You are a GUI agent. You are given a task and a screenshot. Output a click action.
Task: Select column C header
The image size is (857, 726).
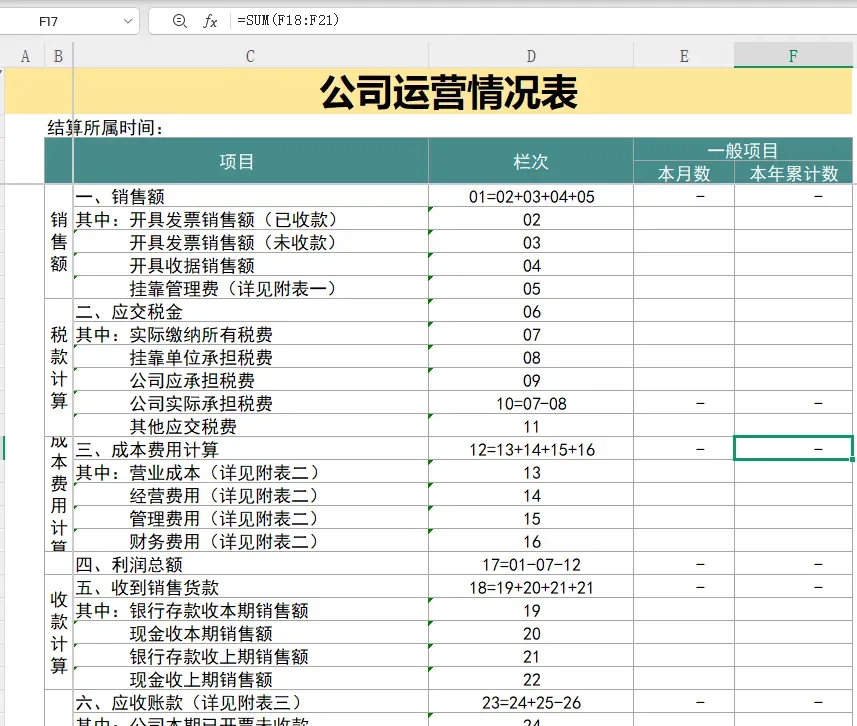point(250,56)
